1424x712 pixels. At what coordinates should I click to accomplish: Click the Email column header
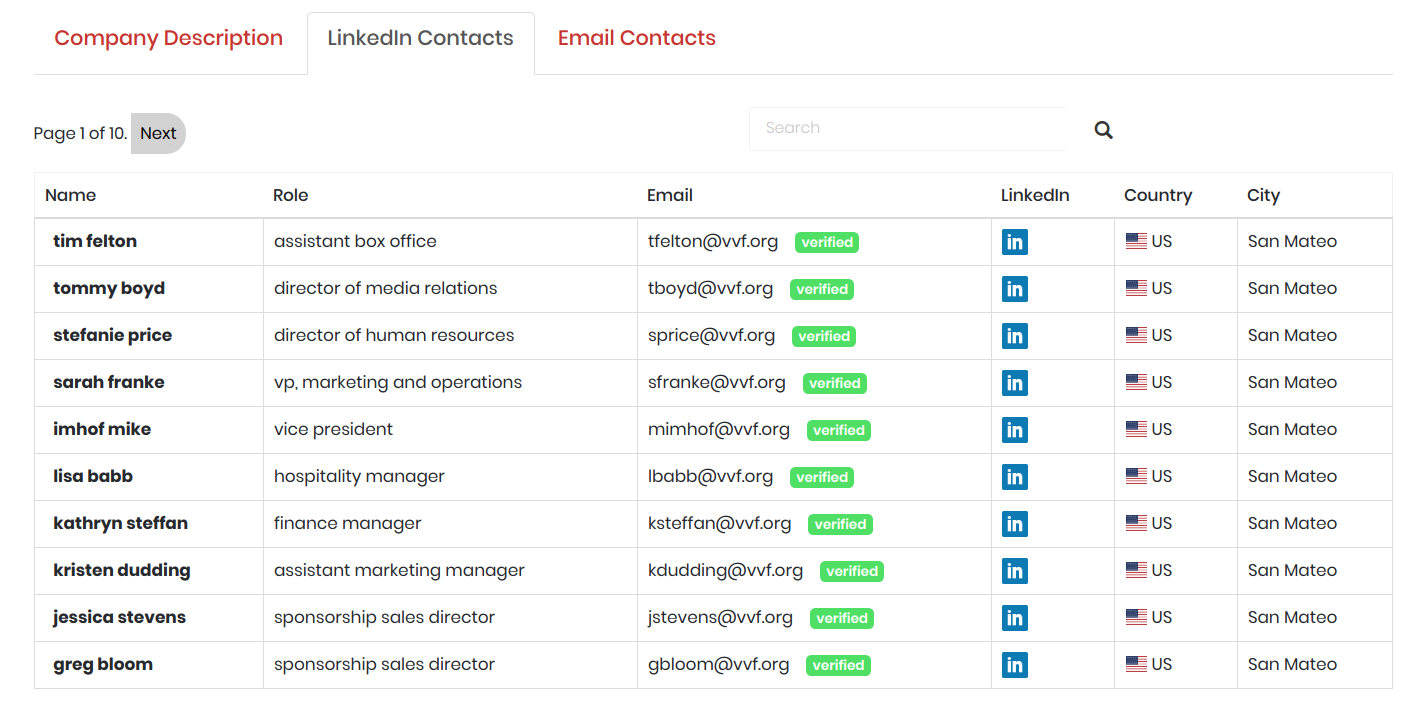[x=669, y=196]
